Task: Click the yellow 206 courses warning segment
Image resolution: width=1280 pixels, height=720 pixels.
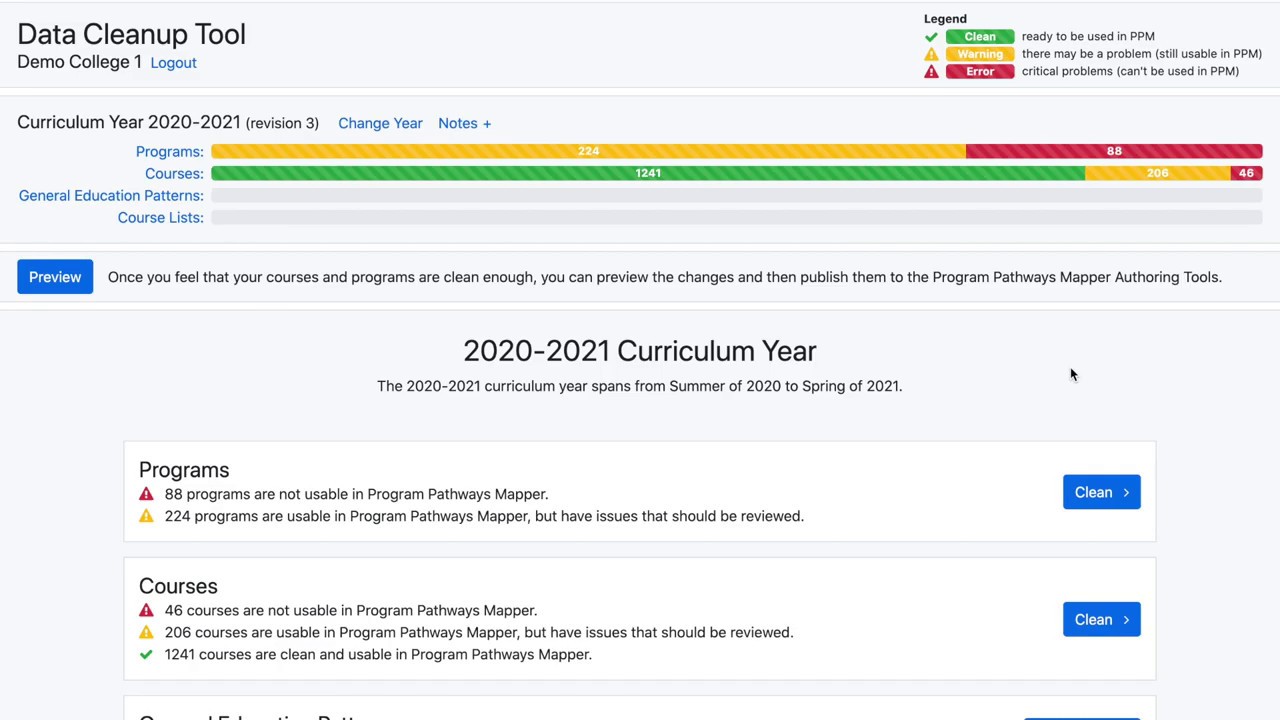Action: click(x=1157, y=173)
